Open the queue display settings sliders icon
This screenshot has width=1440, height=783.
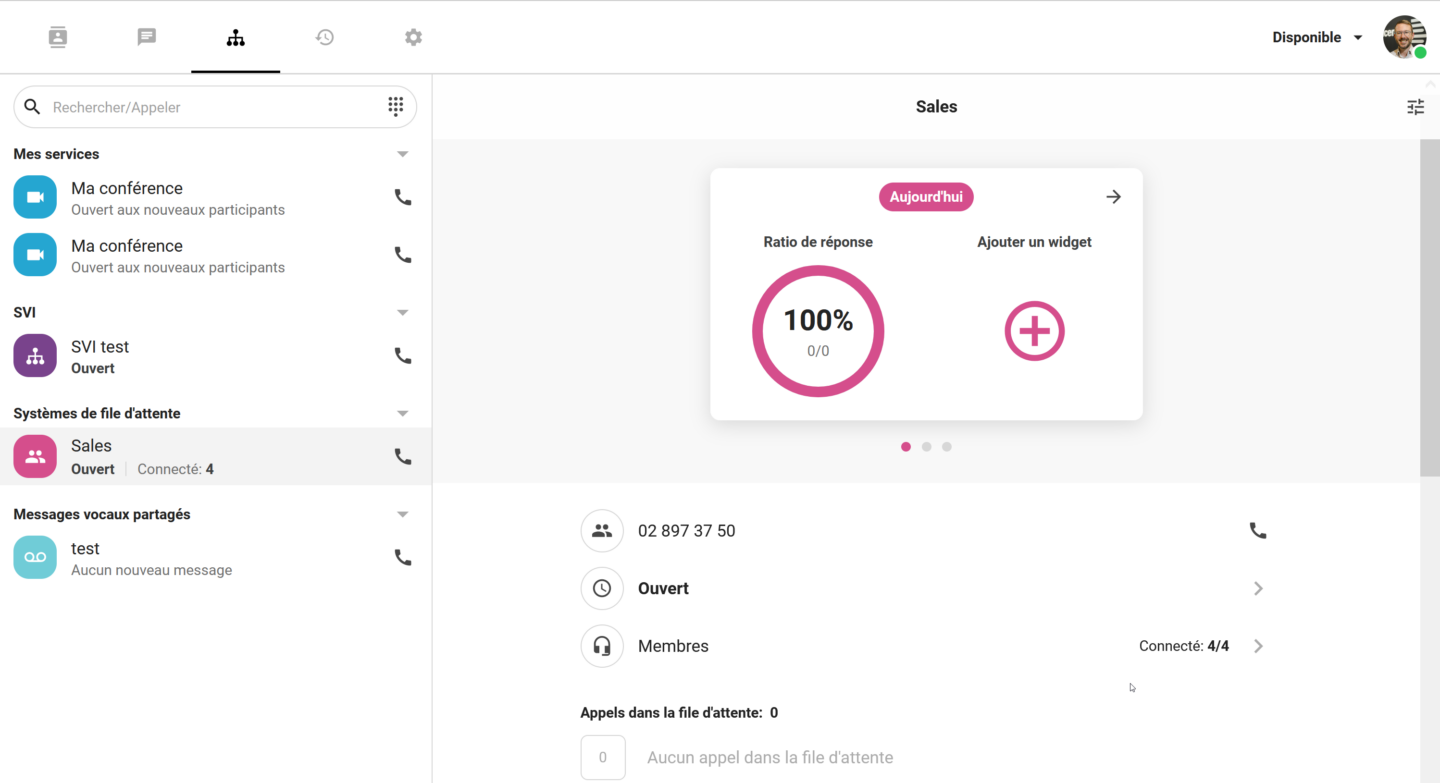(x=1415, y=106)
